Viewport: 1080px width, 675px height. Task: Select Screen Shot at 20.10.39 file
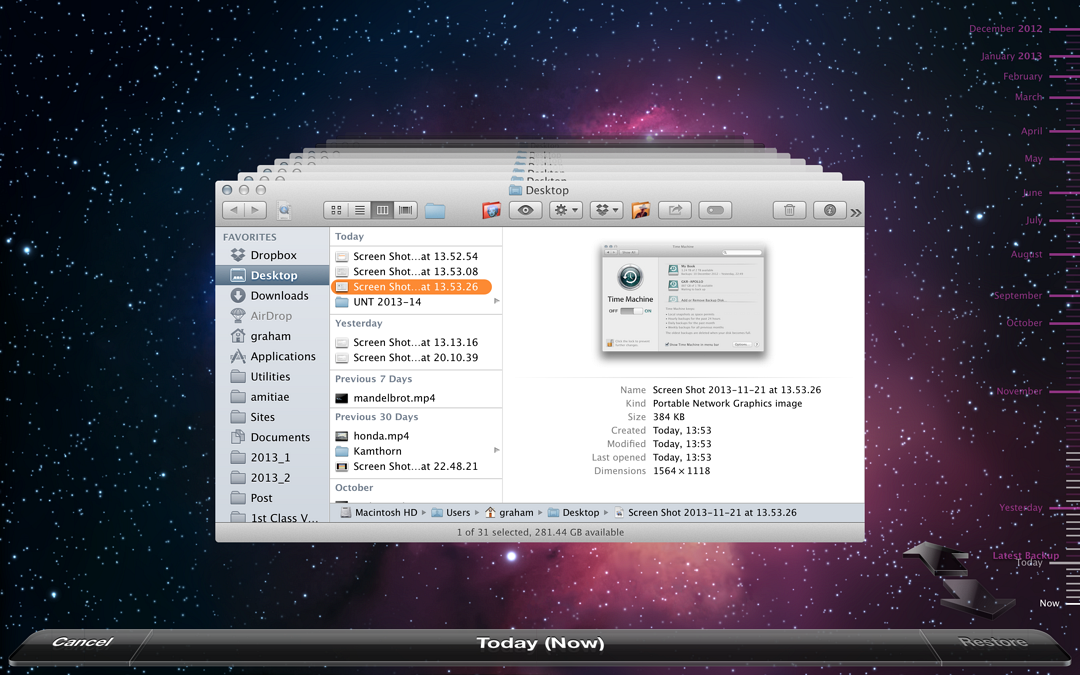pyautogui.click(x=416, y=357)
